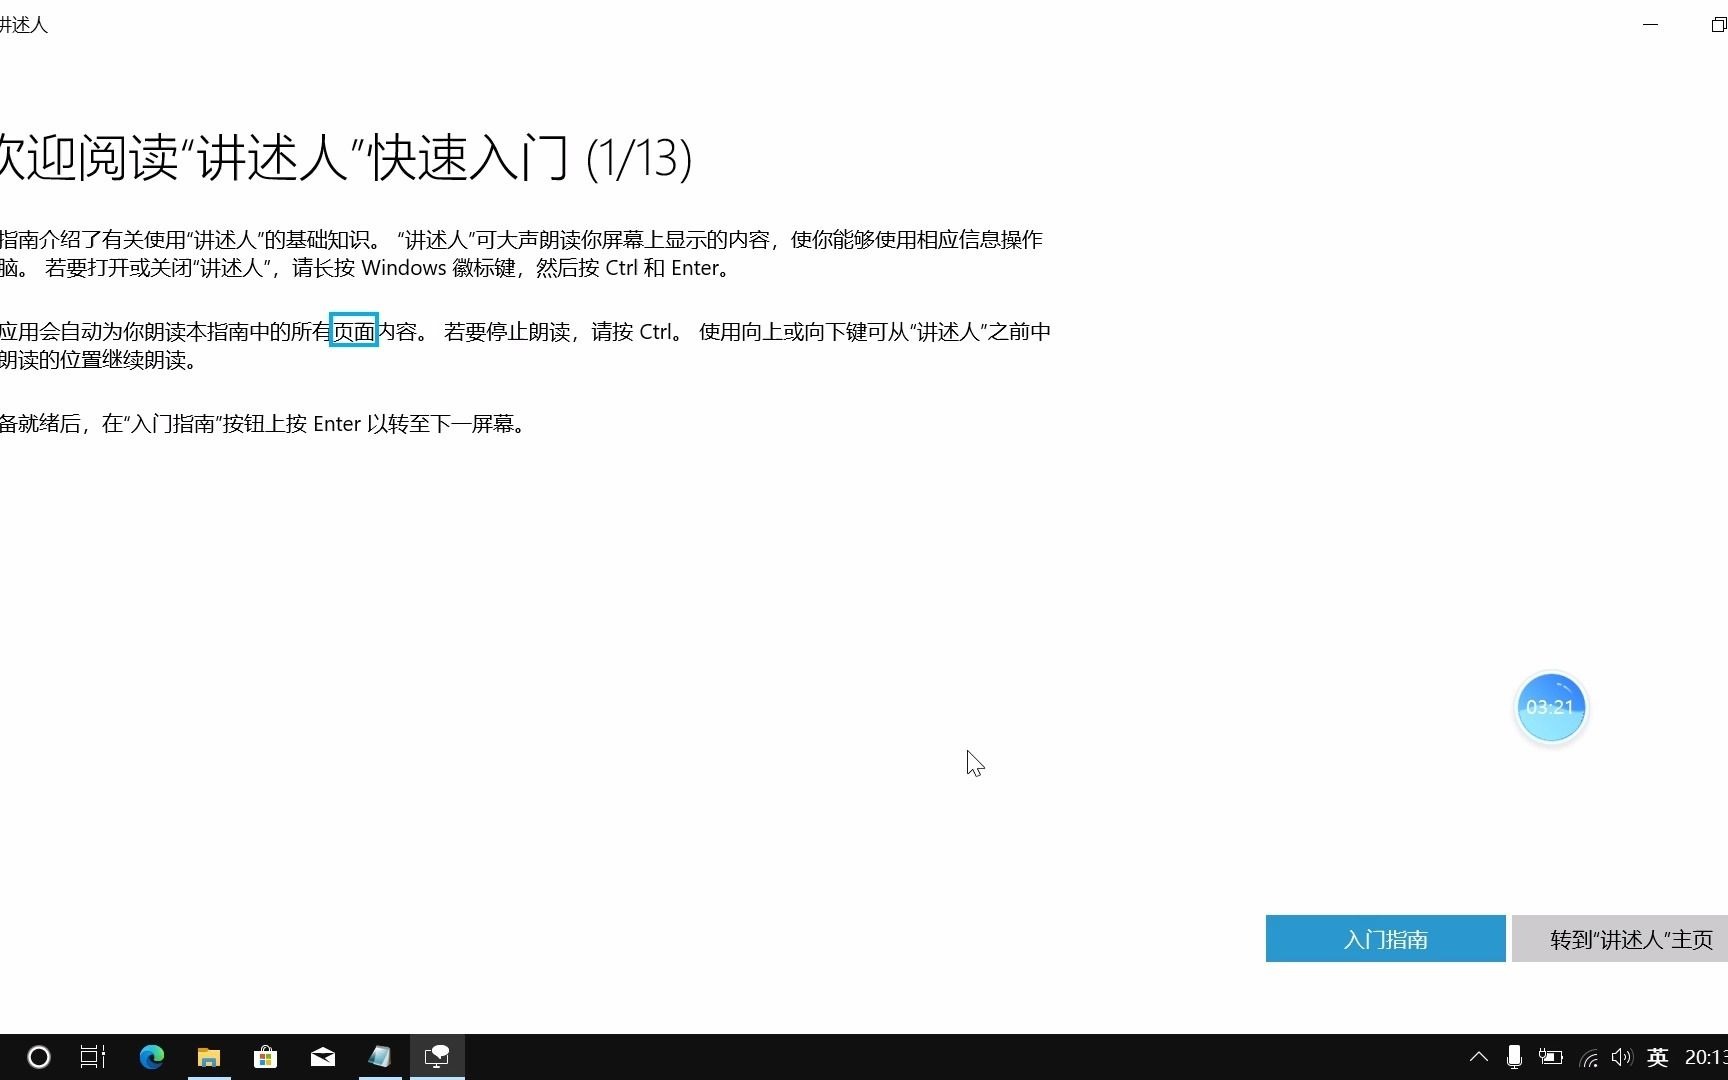Image resolution: width=1728 pixels, height=1080 pixels.
Task: Click the line 朗读的位置继续朗读
Action: (100, 360)
